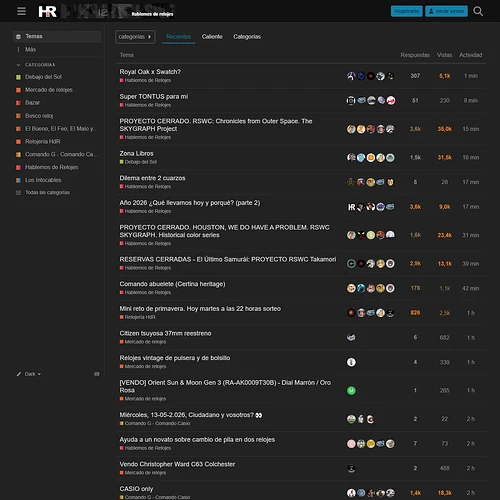500x500 pixels.
Task: Switch to the Caliente tab
Action: [x=212, y=37]
